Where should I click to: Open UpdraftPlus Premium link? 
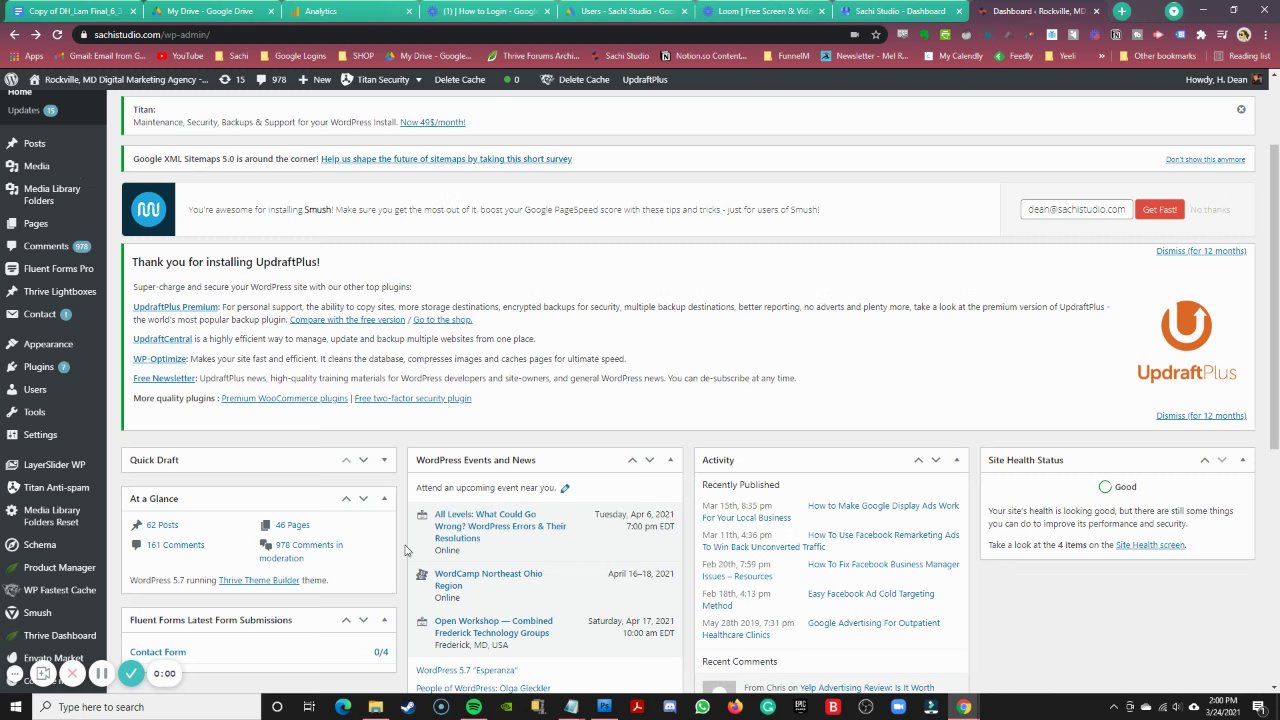(x=175, y=307)
